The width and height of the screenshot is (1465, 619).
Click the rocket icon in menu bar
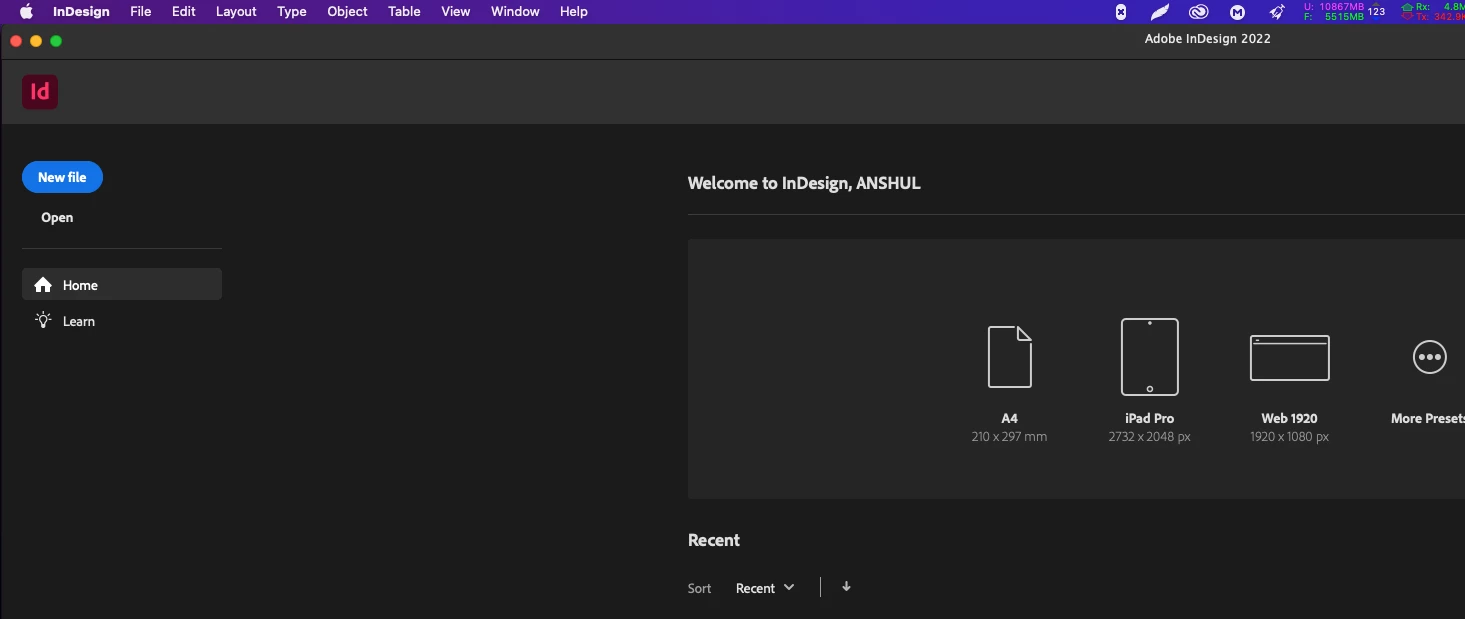1277,12
